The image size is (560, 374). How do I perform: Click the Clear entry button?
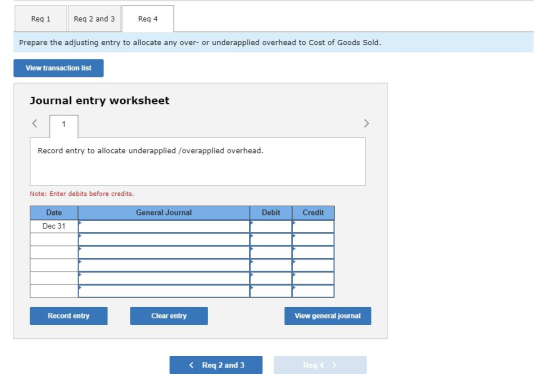[x=169, y=316]
